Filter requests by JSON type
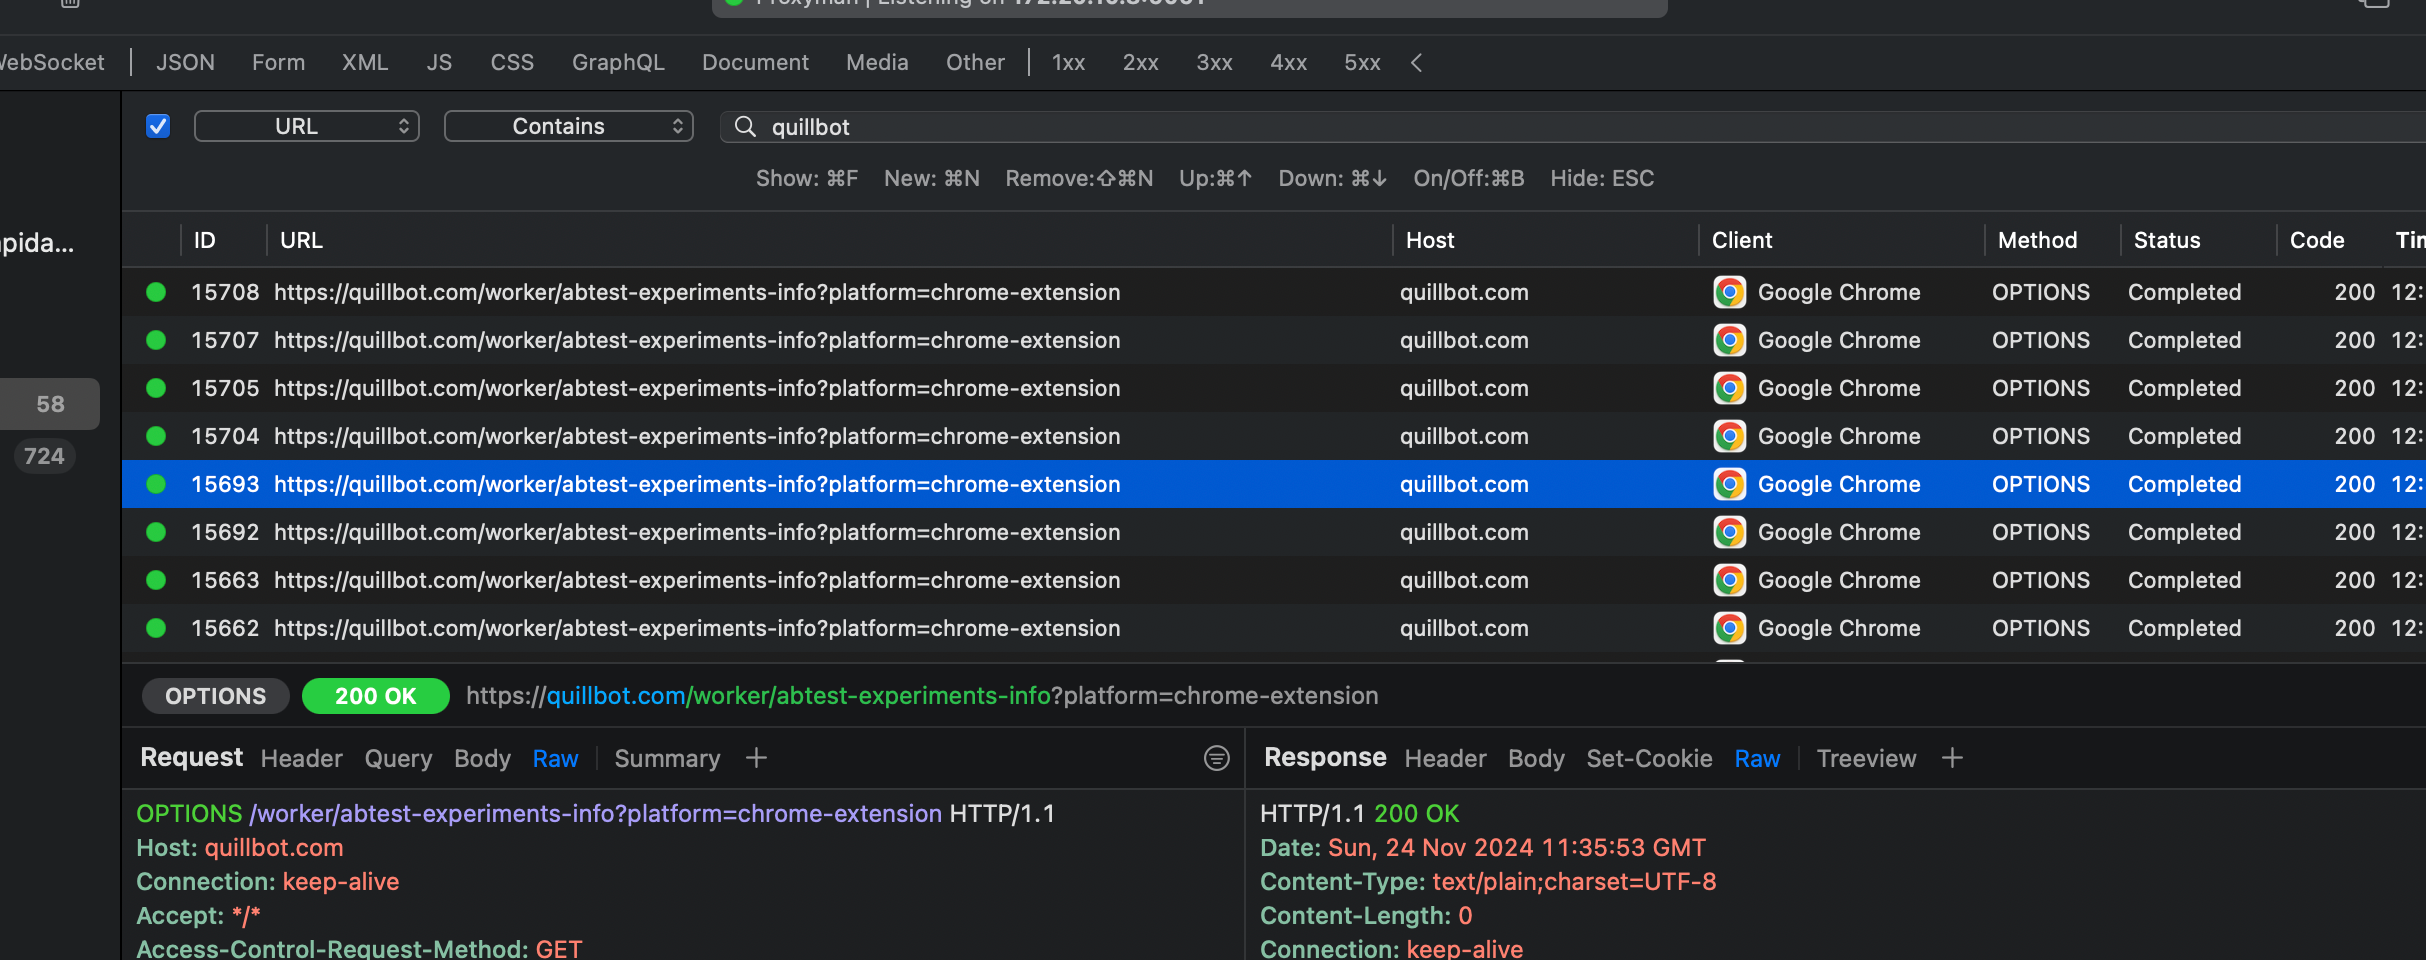The image size is (2426, 960). tap(185, 62)
